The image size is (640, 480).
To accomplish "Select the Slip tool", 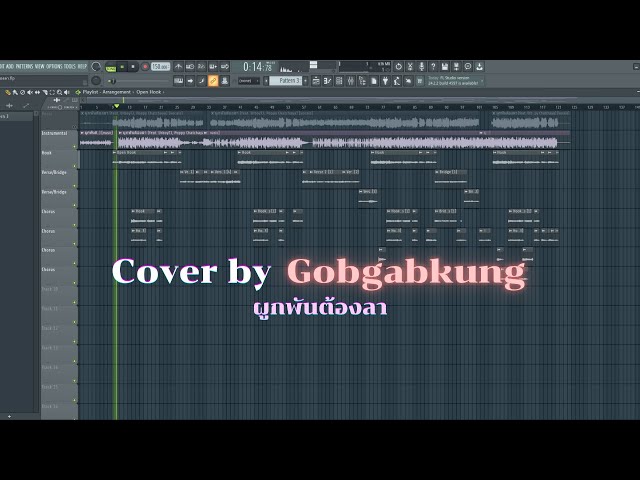I will point(37,93).
